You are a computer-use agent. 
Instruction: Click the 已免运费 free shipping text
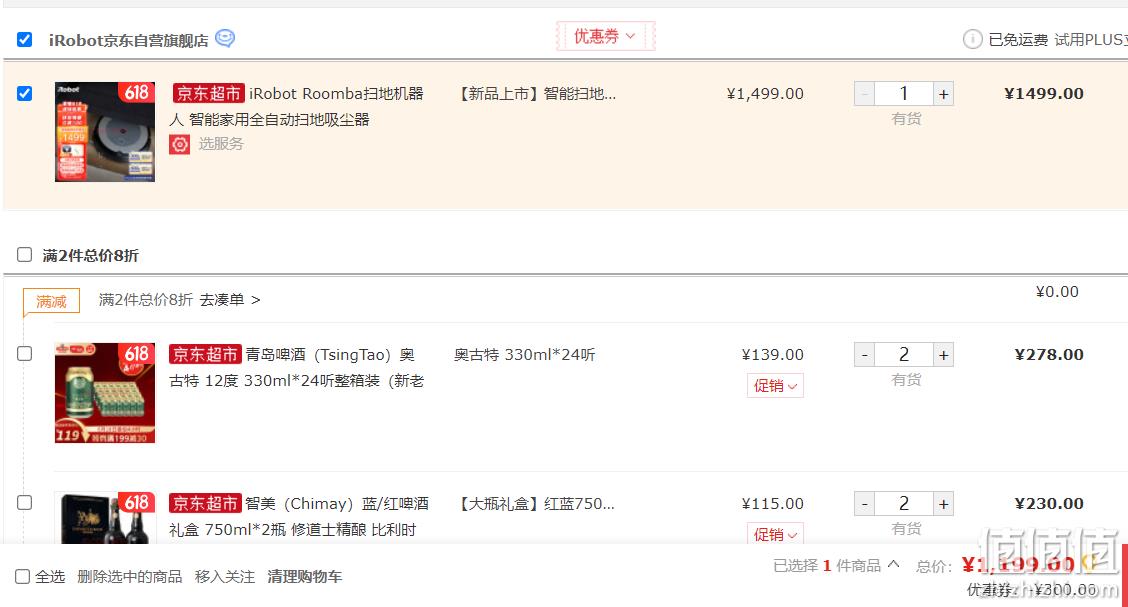pos(1018,40)
